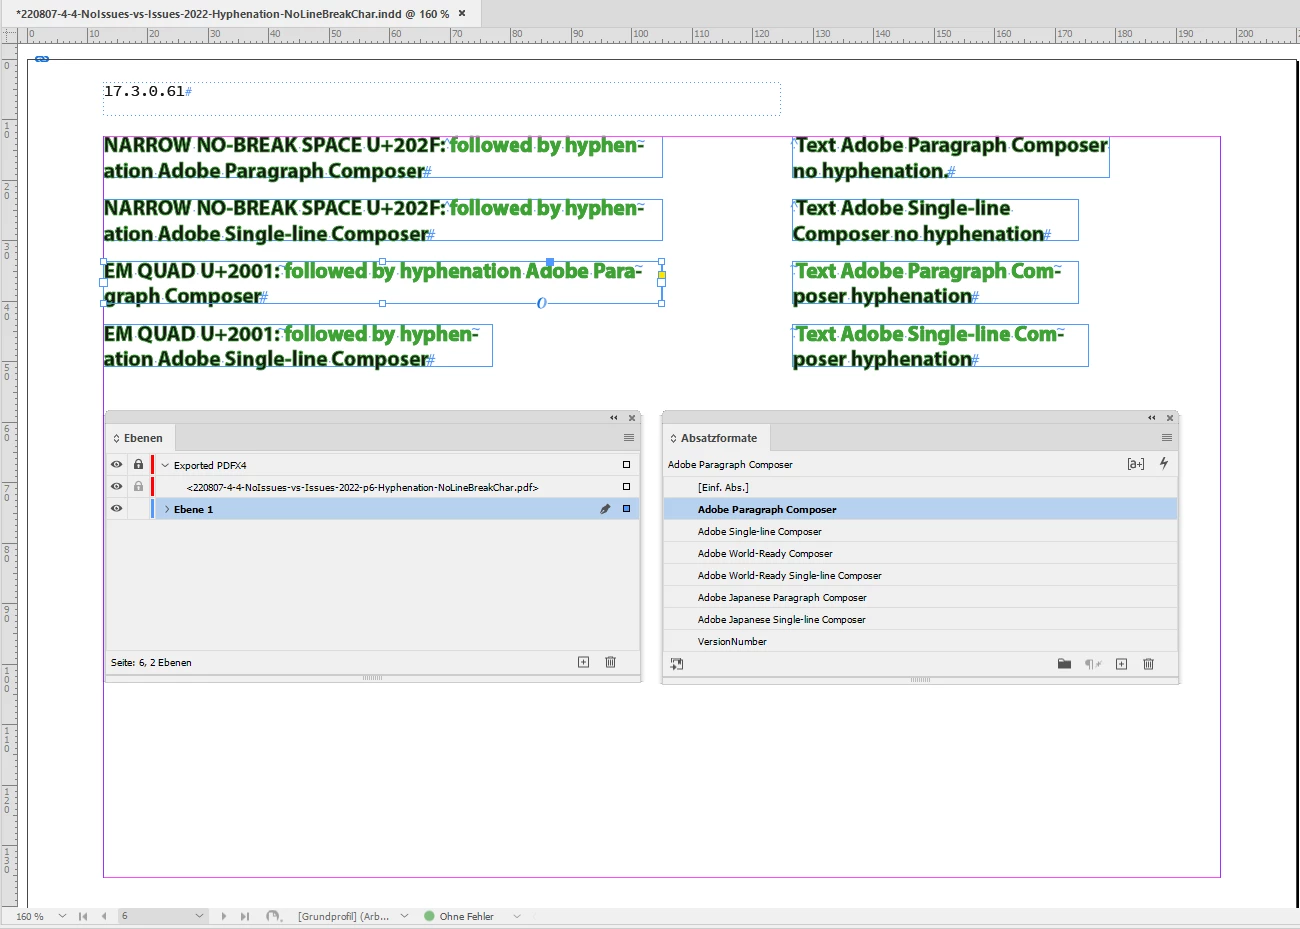This screenshot has height=929, width=1300.
Task: Click the pen icon on Ebene 1
Action: click(x=605, y=509)
